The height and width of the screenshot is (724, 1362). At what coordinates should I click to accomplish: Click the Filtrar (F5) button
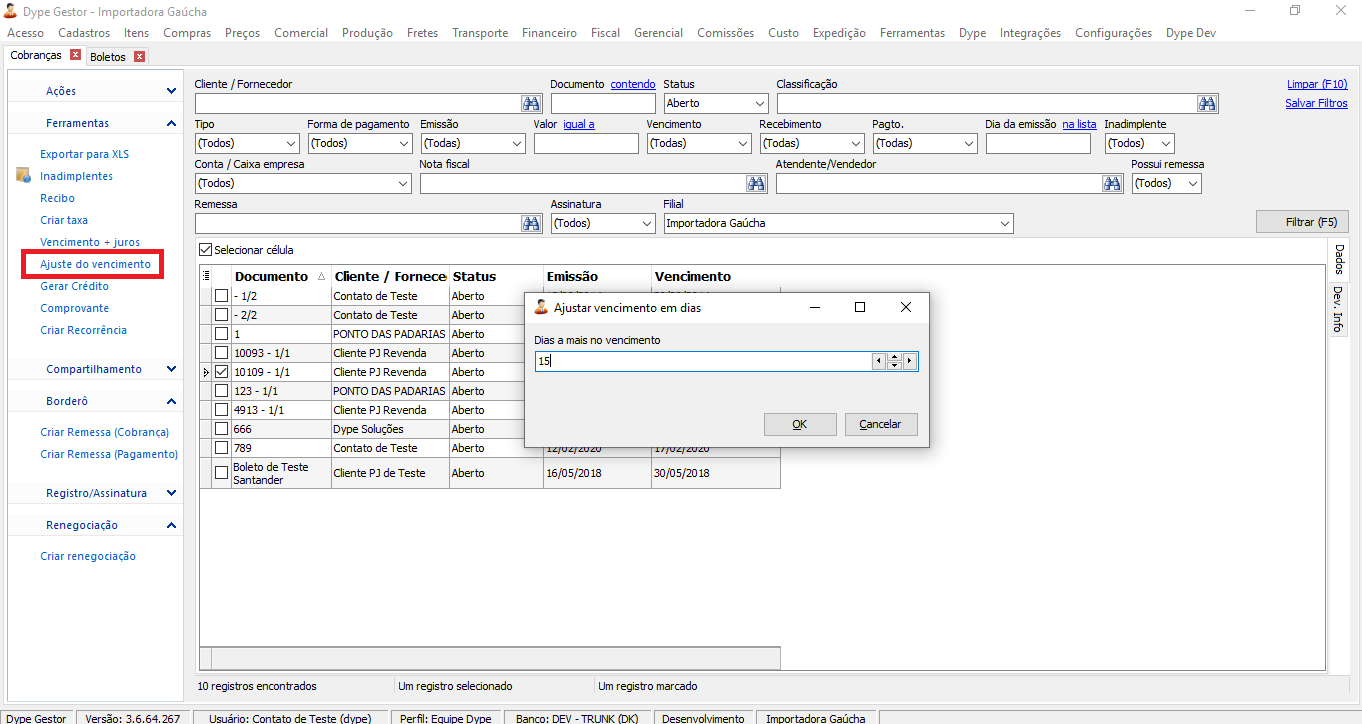1303,222
